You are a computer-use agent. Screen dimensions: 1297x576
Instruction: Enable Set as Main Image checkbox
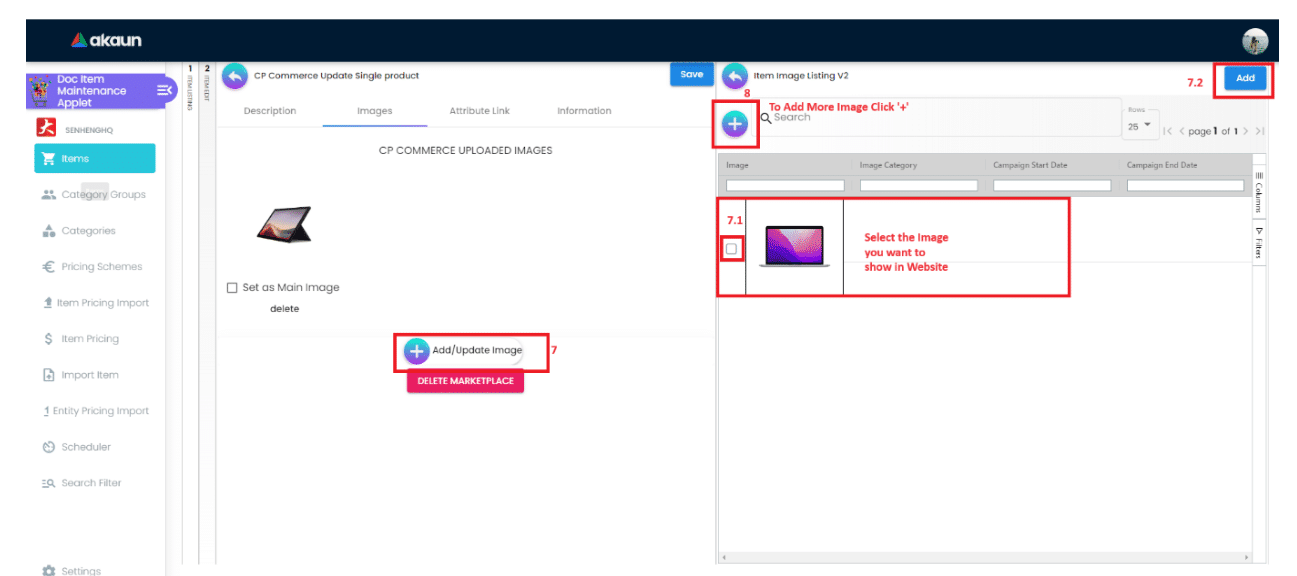tap(232, 288)
